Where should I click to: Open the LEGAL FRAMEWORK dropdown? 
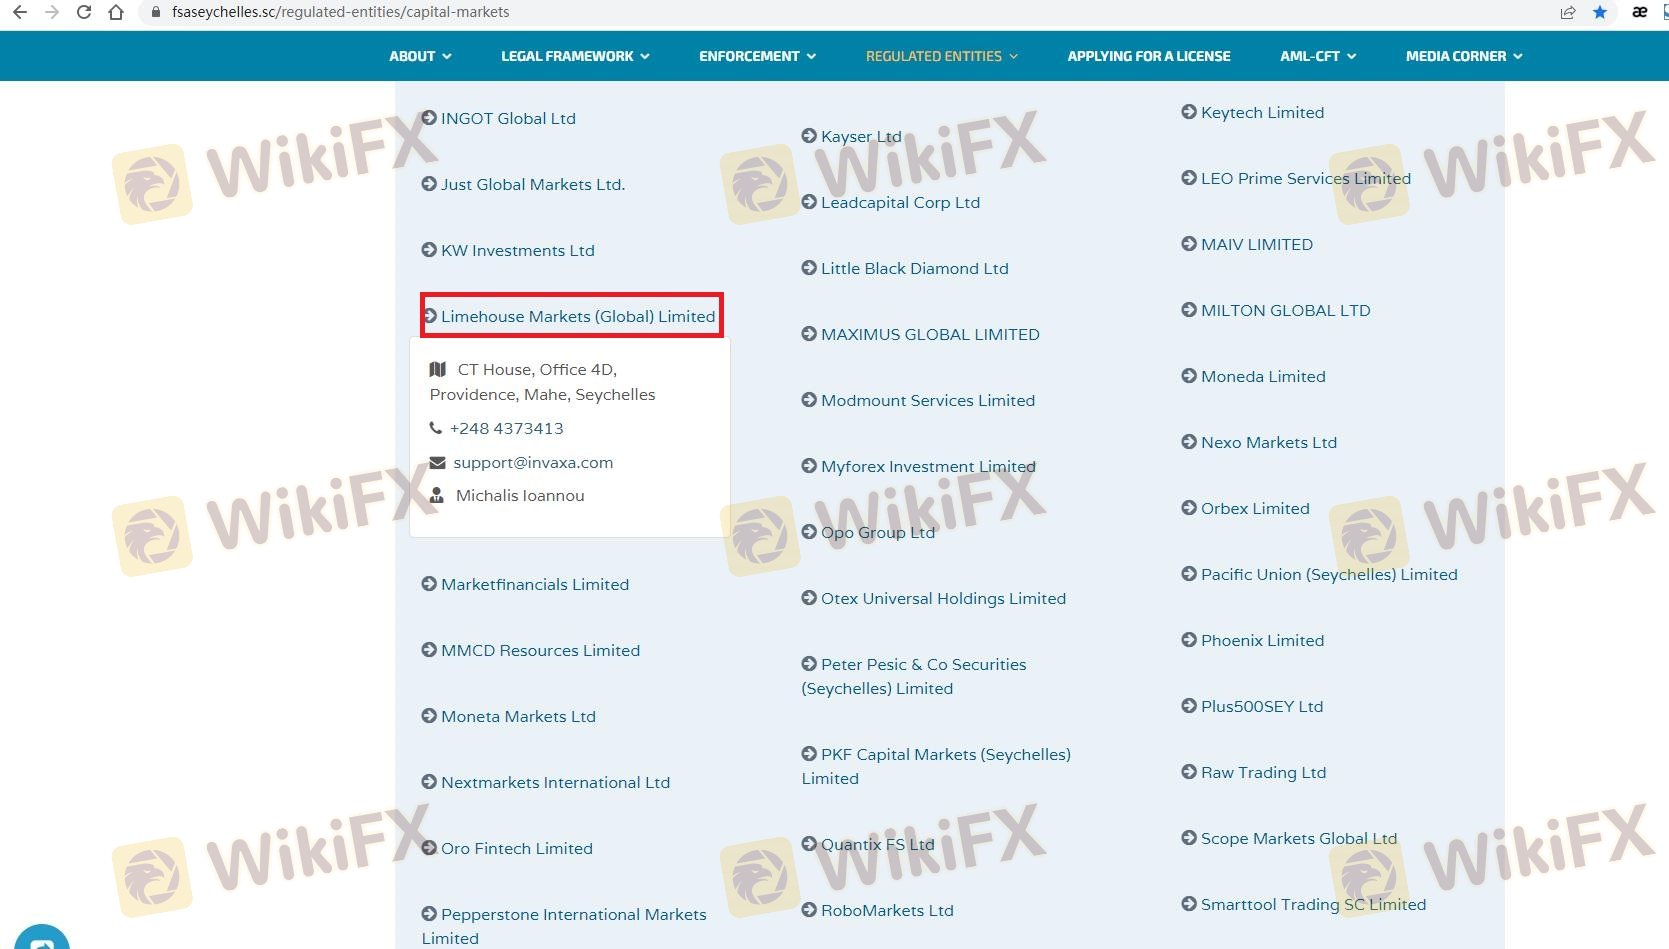click(x=575, y=56)
